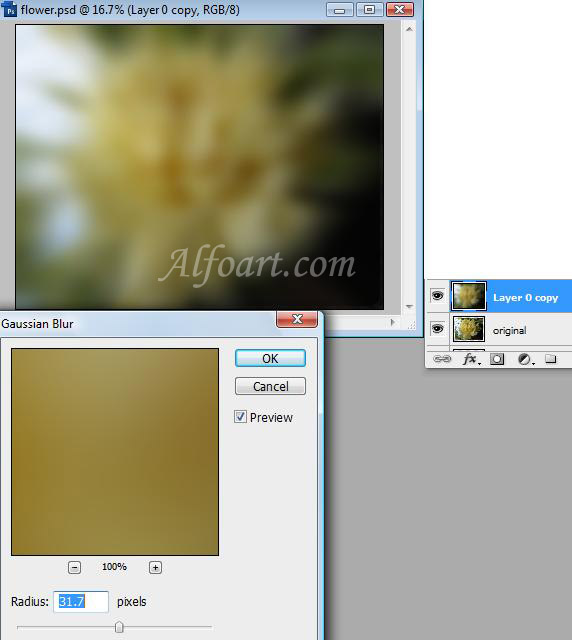Create a new group folder icon

[x=551, y=359]
